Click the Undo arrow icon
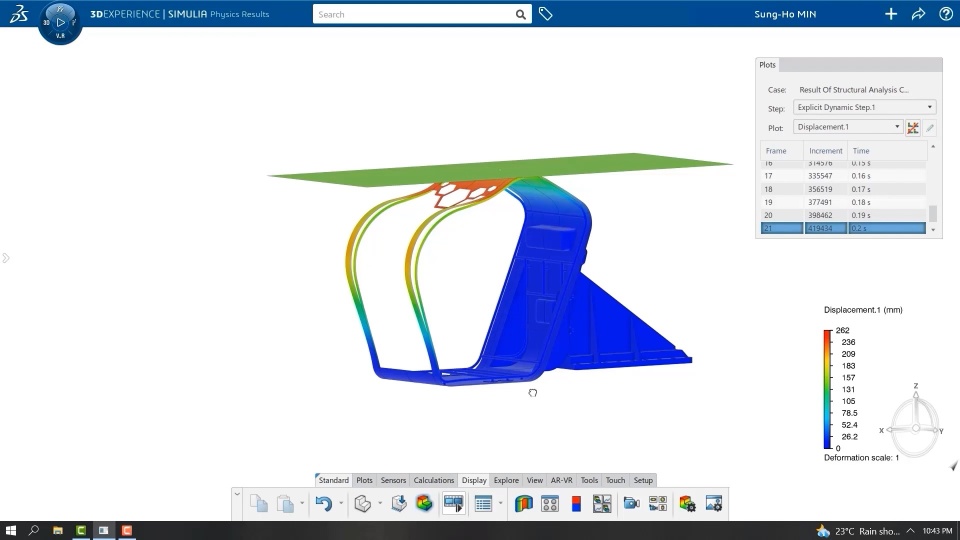960x540 pixels. pos(324,504)
